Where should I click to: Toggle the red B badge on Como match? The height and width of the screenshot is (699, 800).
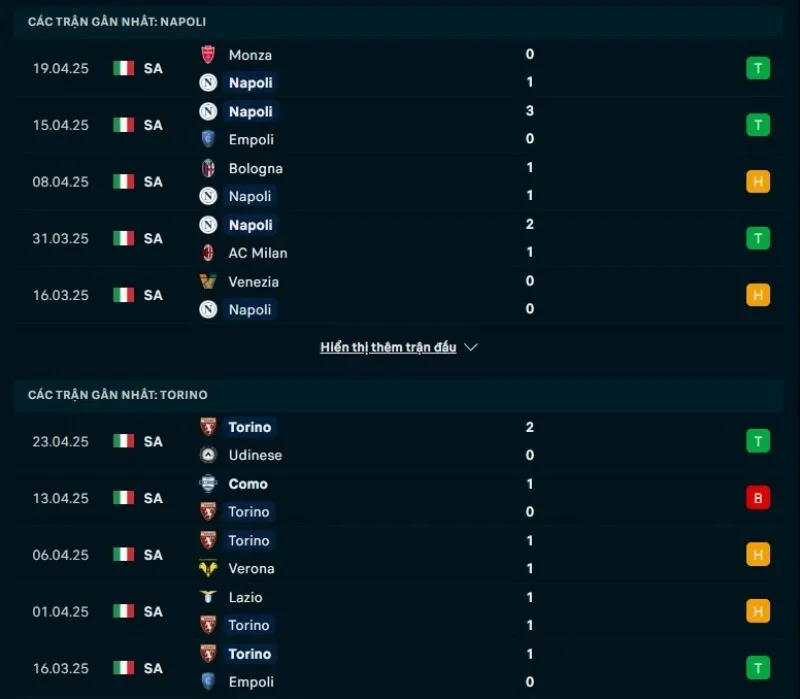(758, 497)
